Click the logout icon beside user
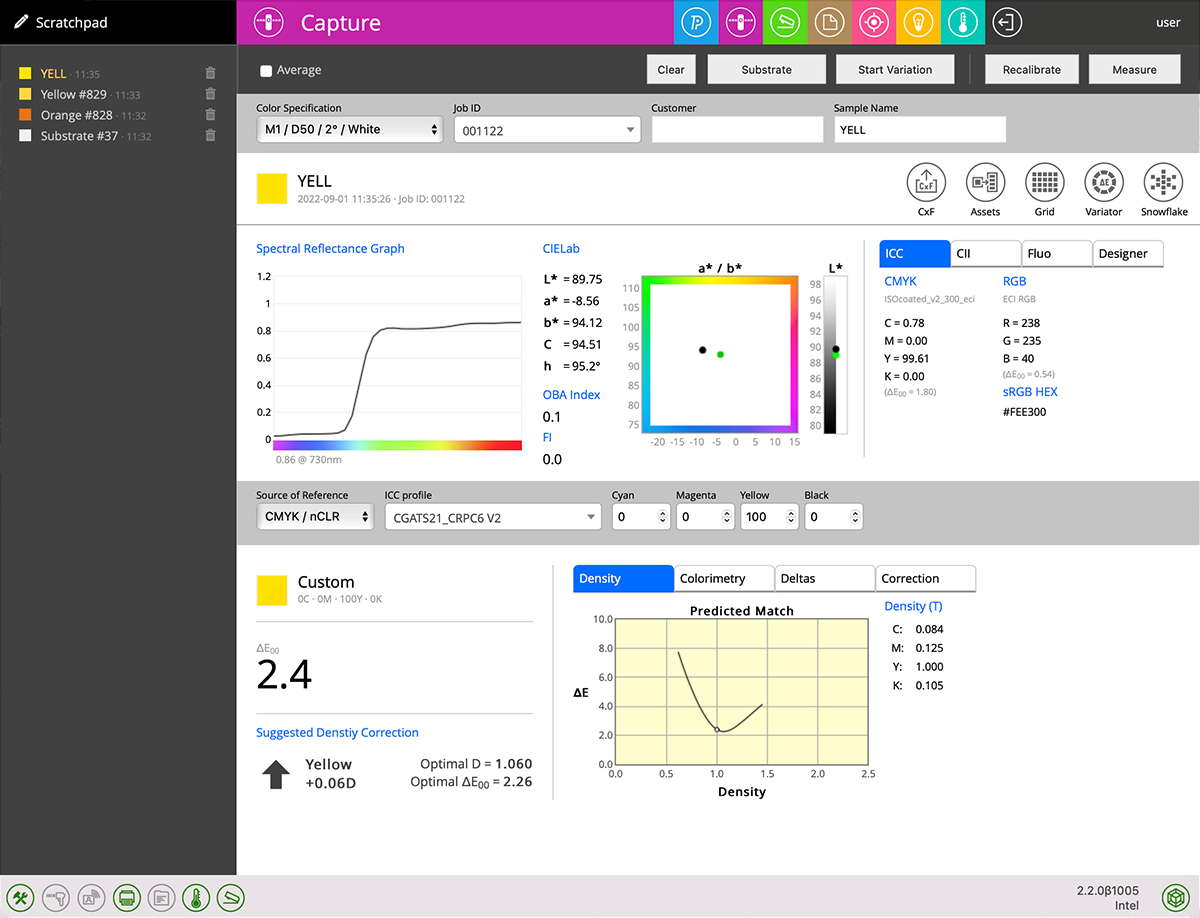Viewport: 1200px width, 918px height. pyautogui.click(x=1008, y=22)
